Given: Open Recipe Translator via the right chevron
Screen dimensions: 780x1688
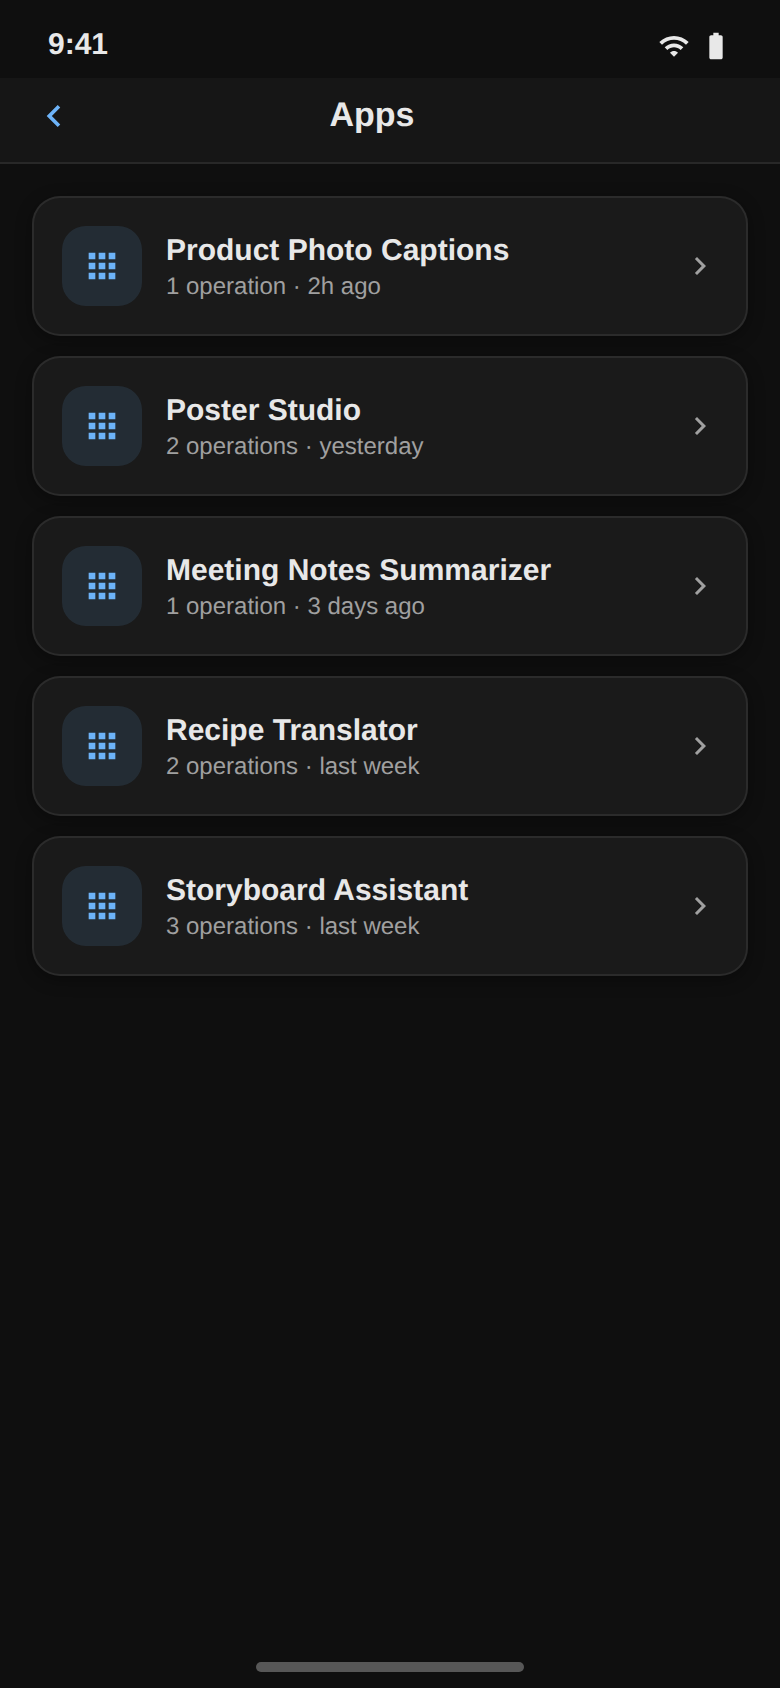Looking at the screenshot, I should pos(700,746).
